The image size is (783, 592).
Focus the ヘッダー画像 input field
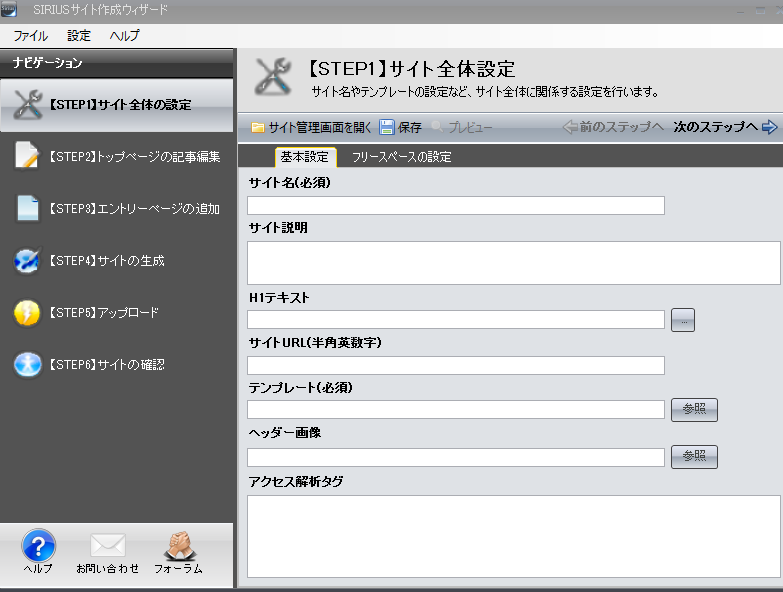point(456,457)
